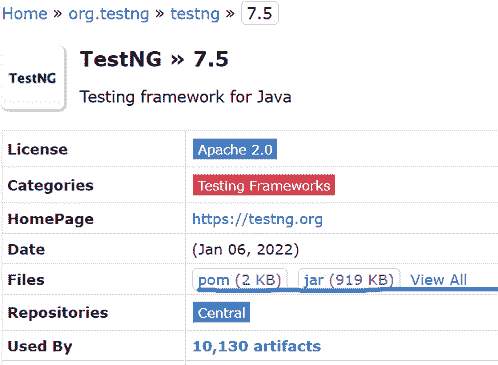Open testng breadcrumb link
This screenshot has width=498, height=365.
[x=195, y=14]
